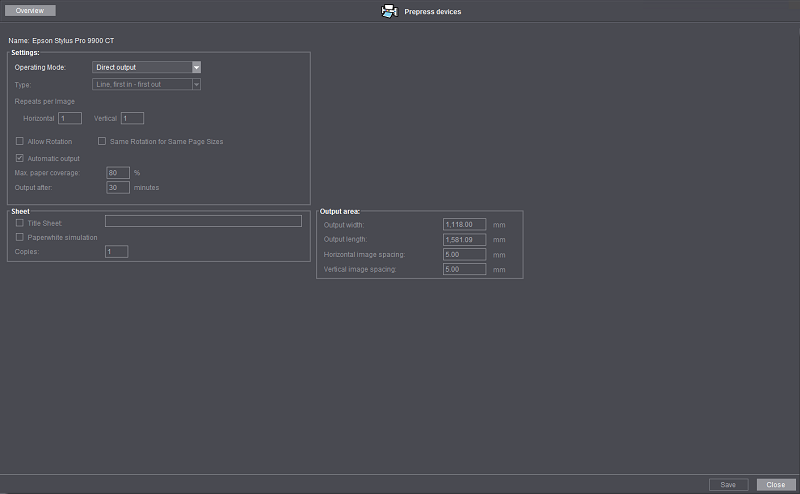Click the Horizontal repeats field
Image resolution: width=800 pixels, height=494 pixels.
[70, 119]
